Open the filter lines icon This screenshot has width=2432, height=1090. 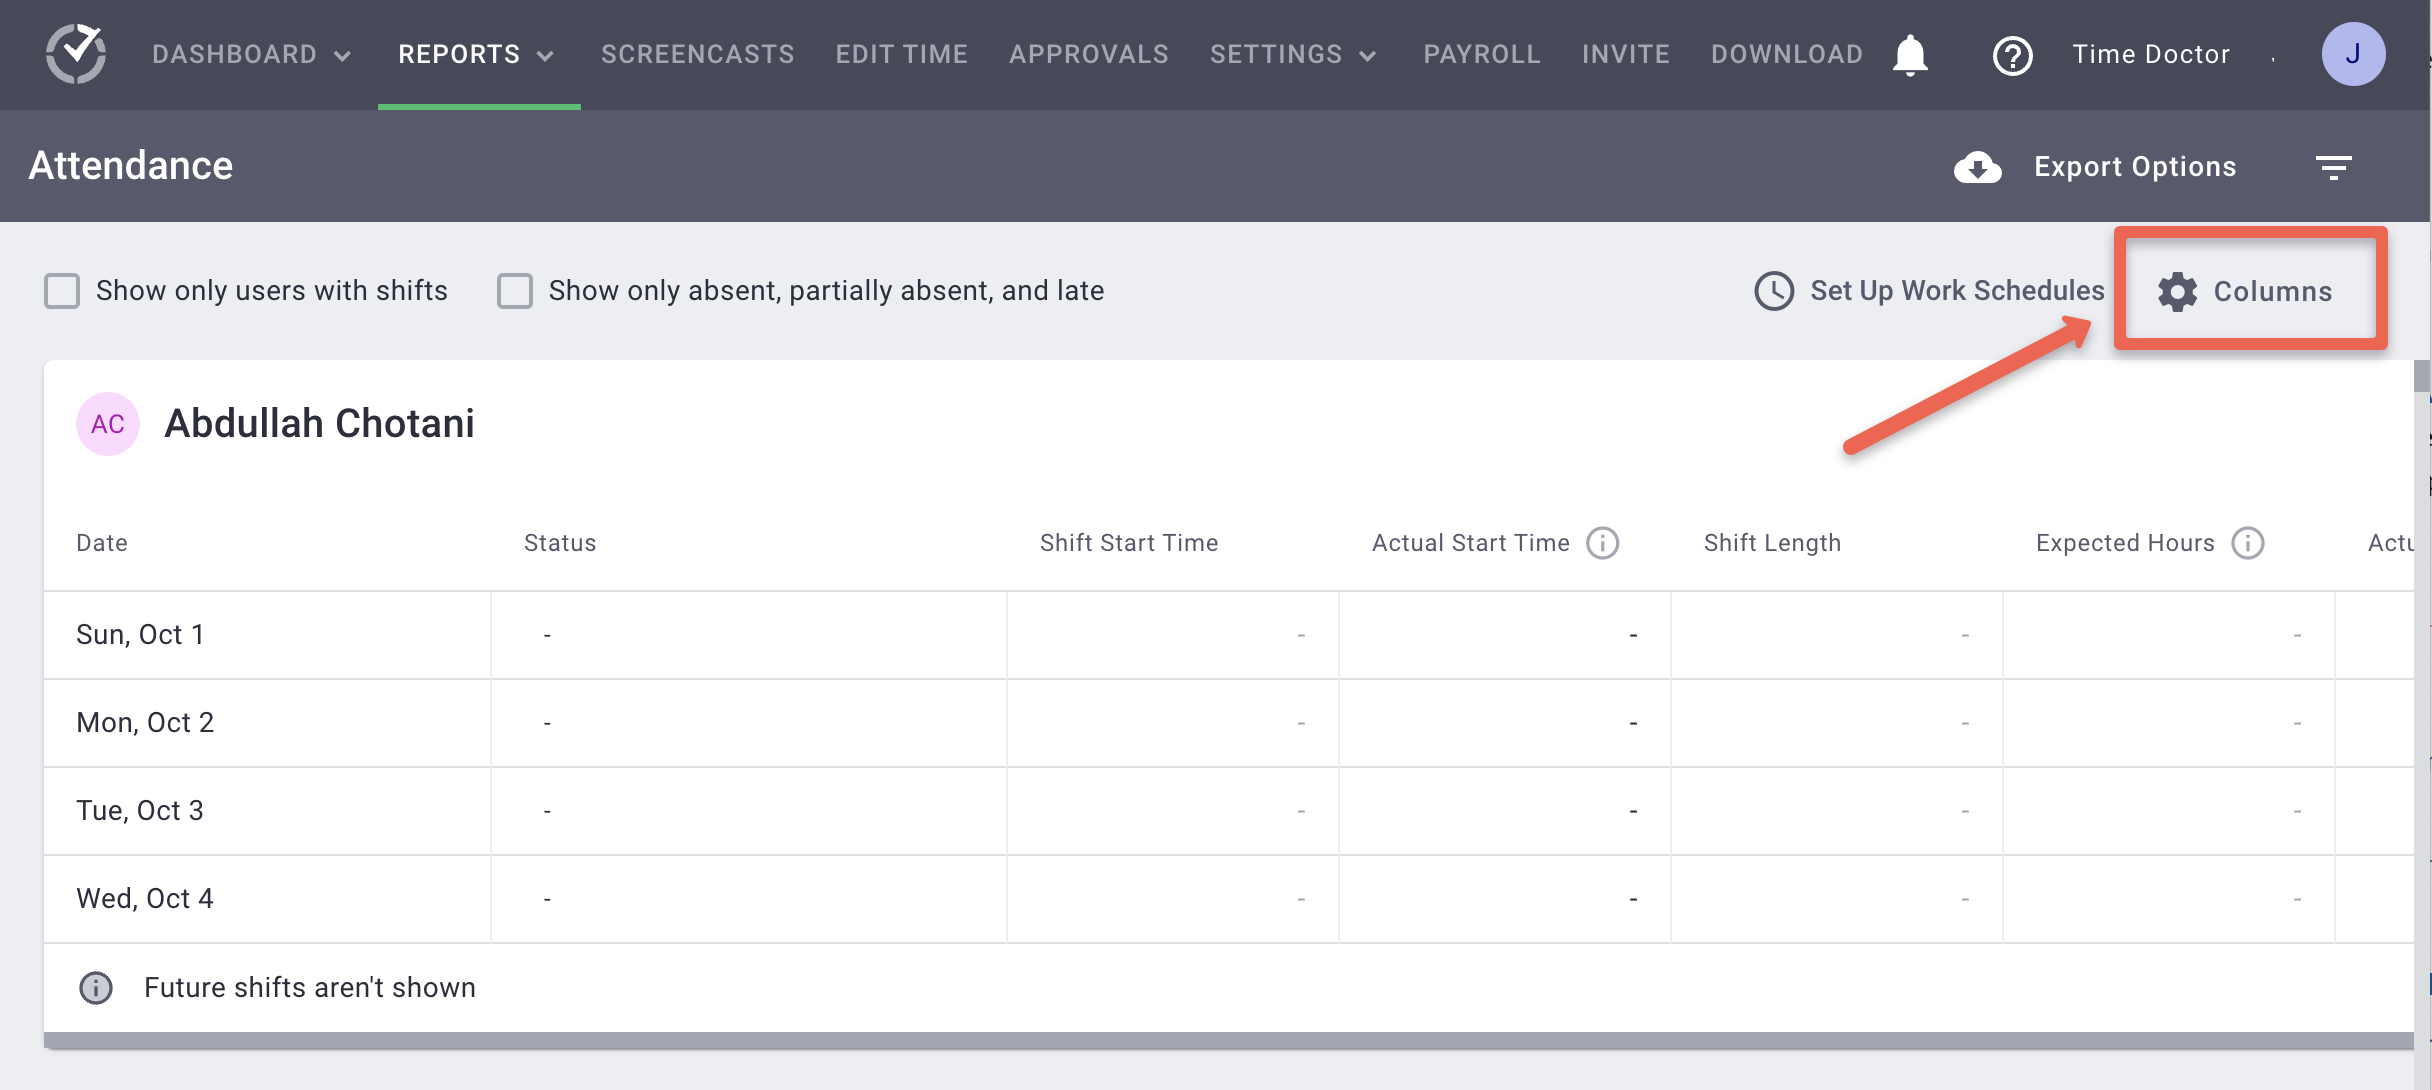click(2334, 167)
